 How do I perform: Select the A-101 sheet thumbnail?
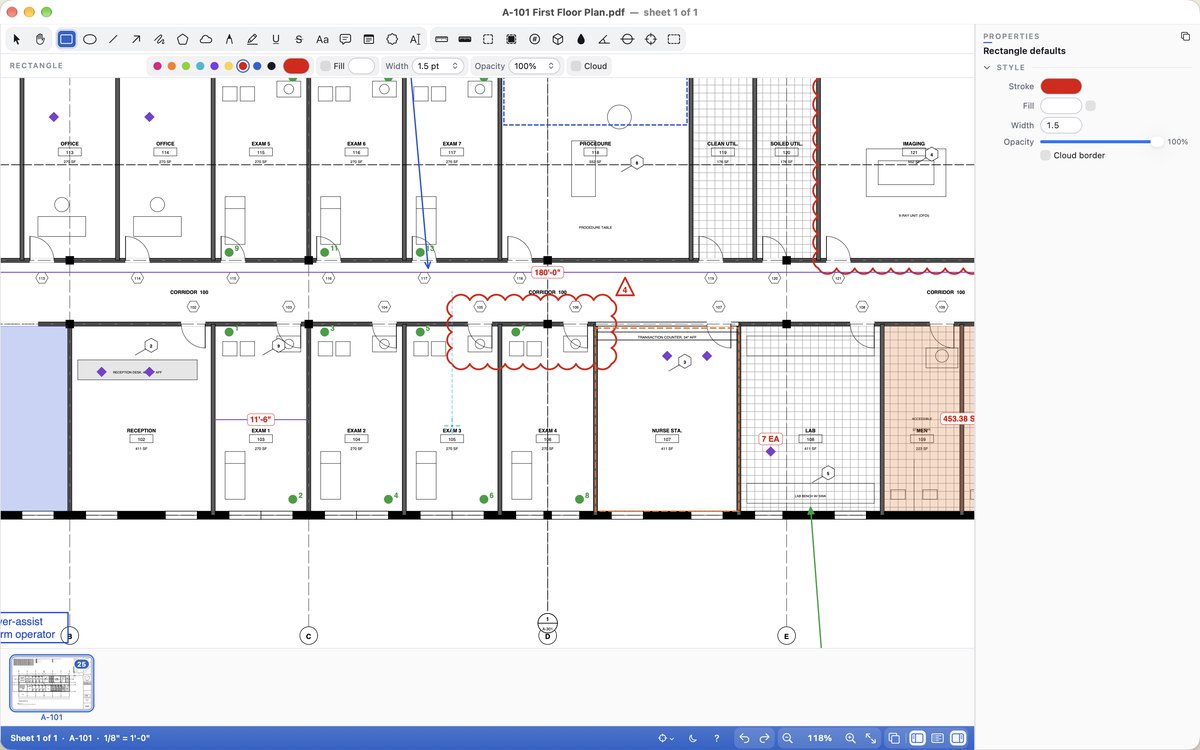pyautogui.click(x=52, y=685)
